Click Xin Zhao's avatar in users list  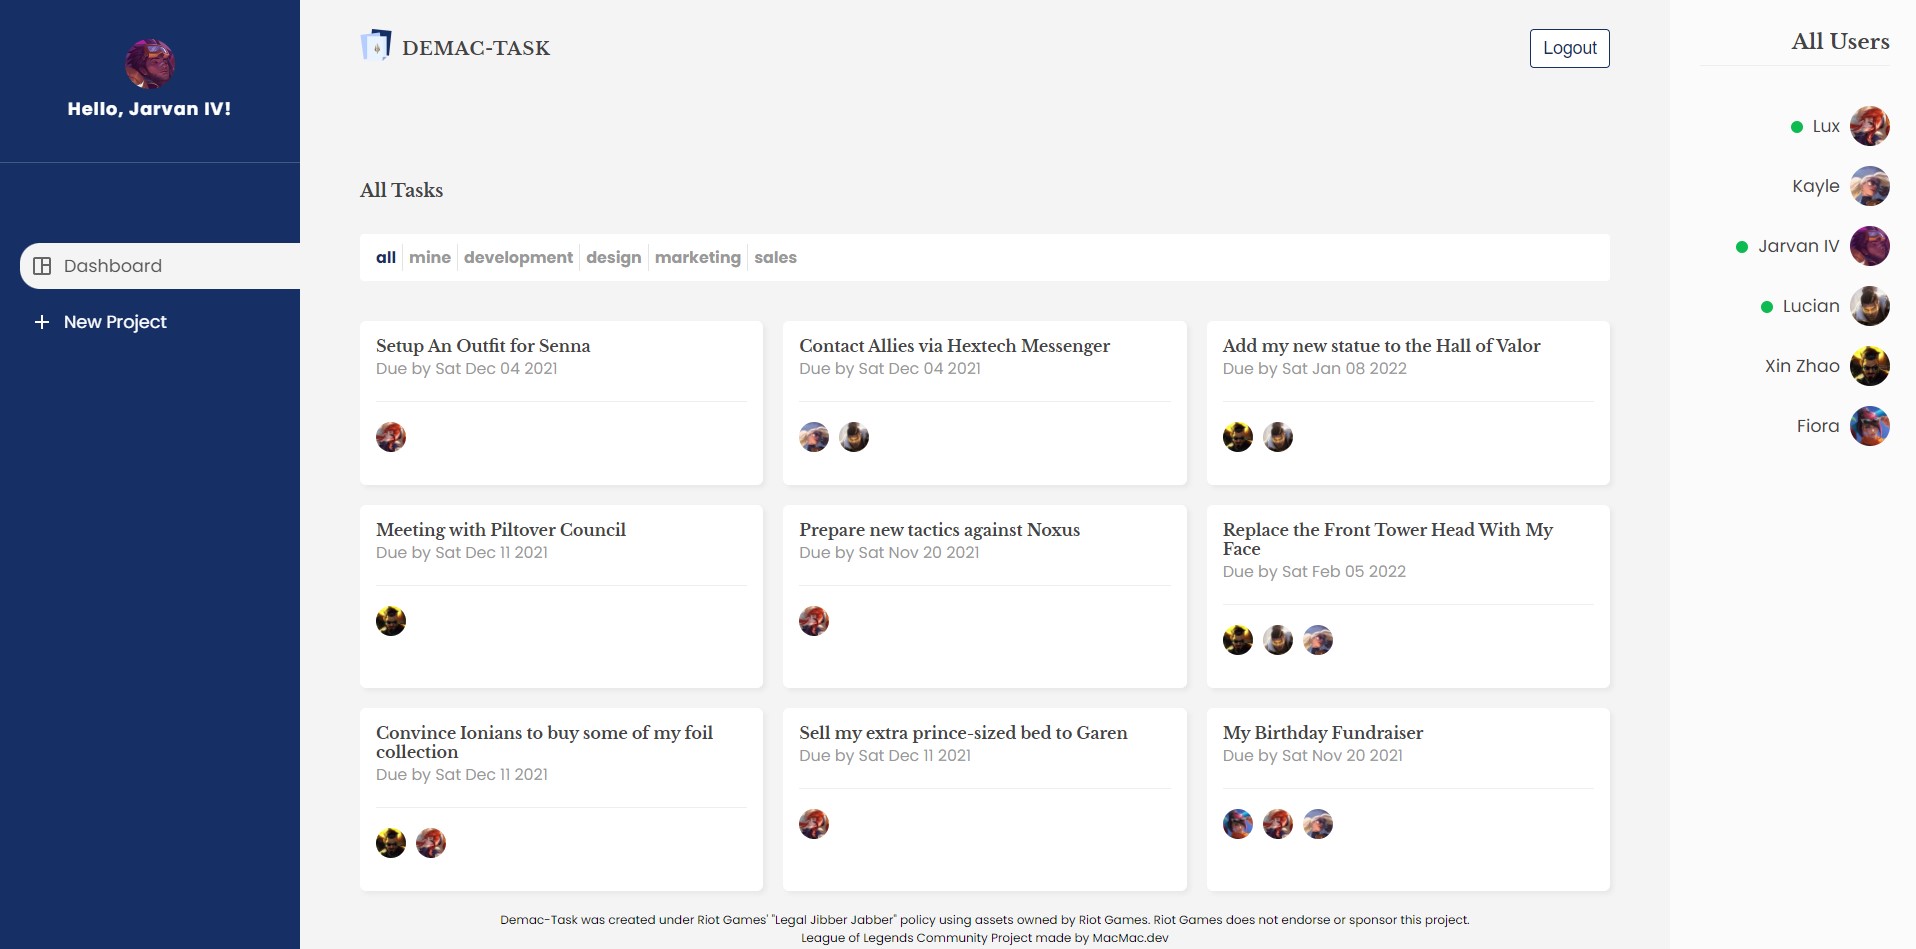pyautogui.click(x=1869, y=366)
